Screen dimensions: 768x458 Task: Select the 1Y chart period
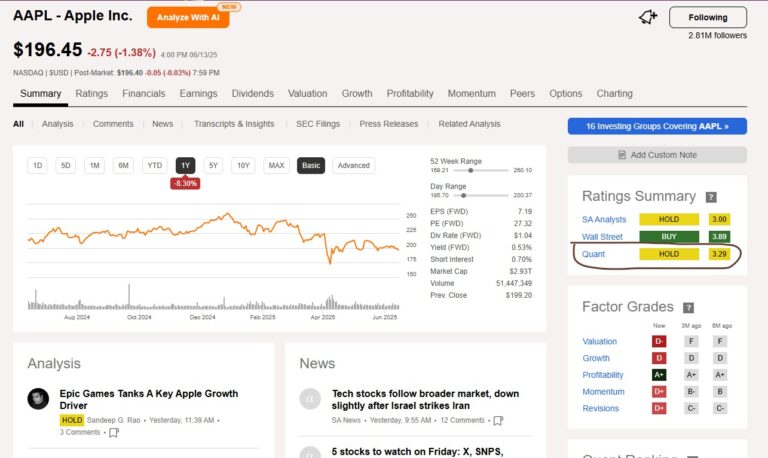click(185, 166)
